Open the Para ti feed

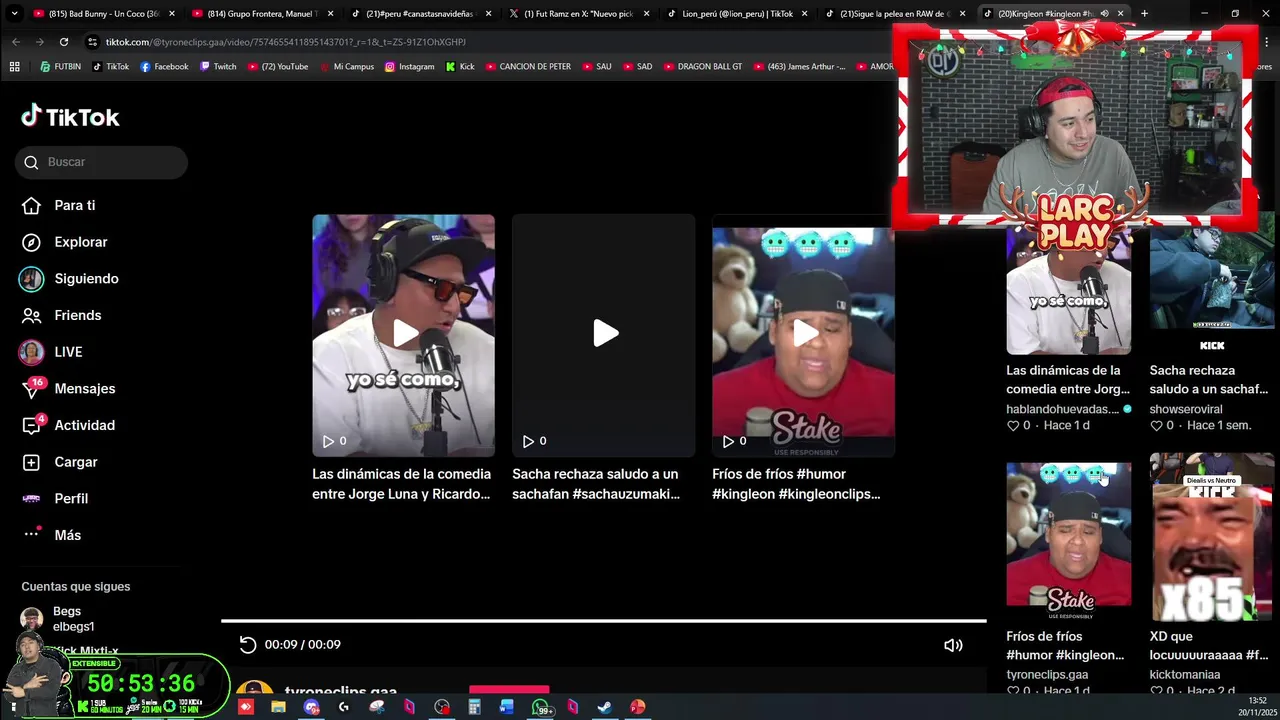coord(60,205)
